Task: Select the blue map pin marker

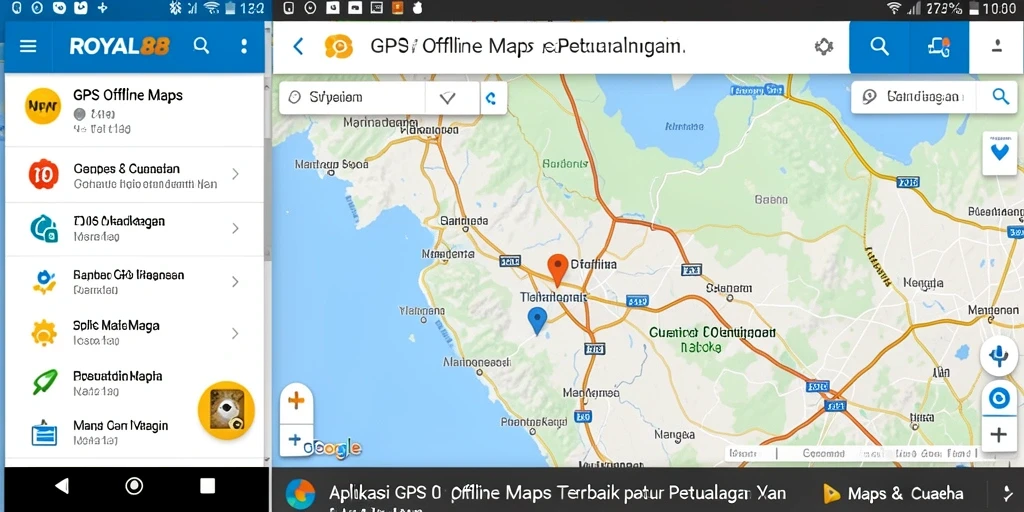Action: [x=537, y=321]
